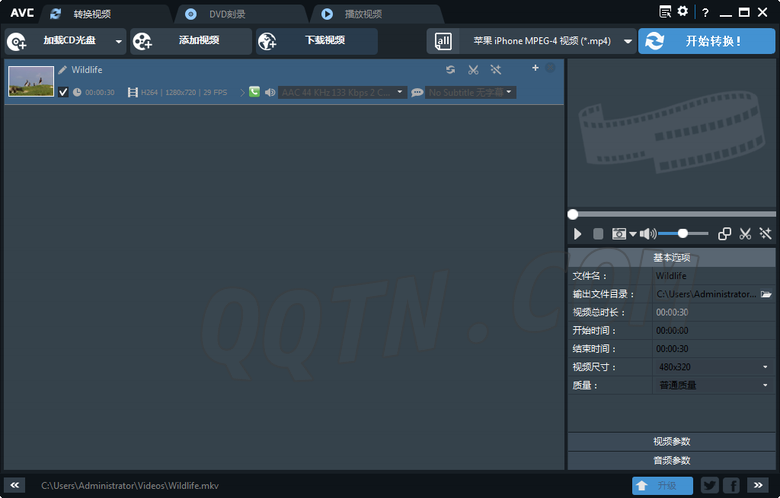
Task: Click the pencil icon to rename Wildlife
Action: (62, 70)
